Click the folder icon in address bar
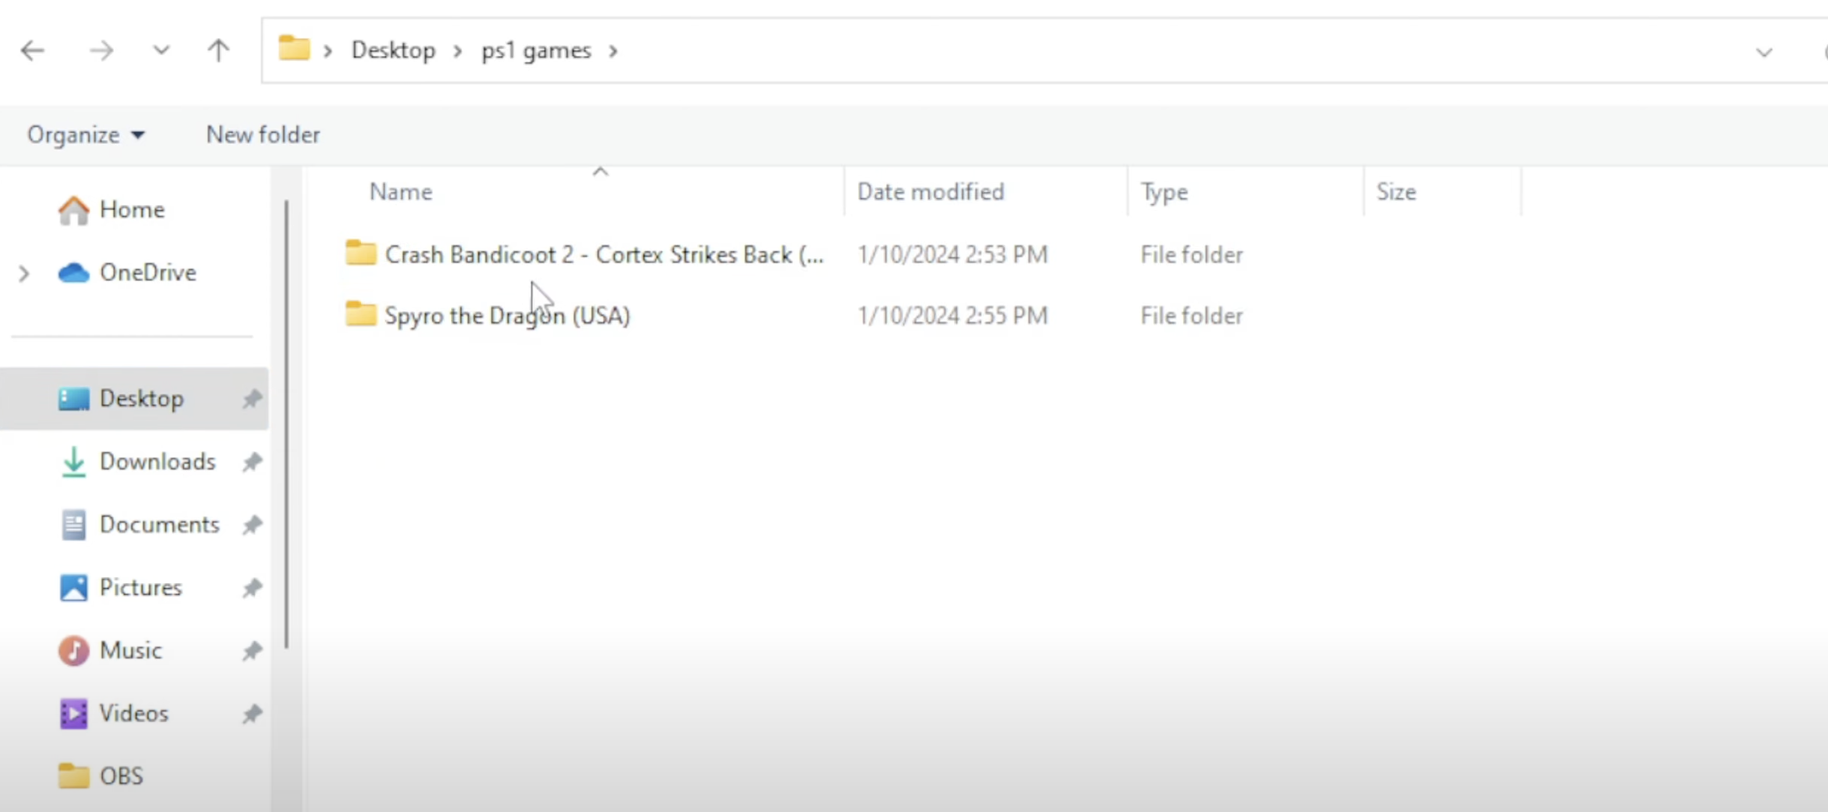 pos(294,48)
